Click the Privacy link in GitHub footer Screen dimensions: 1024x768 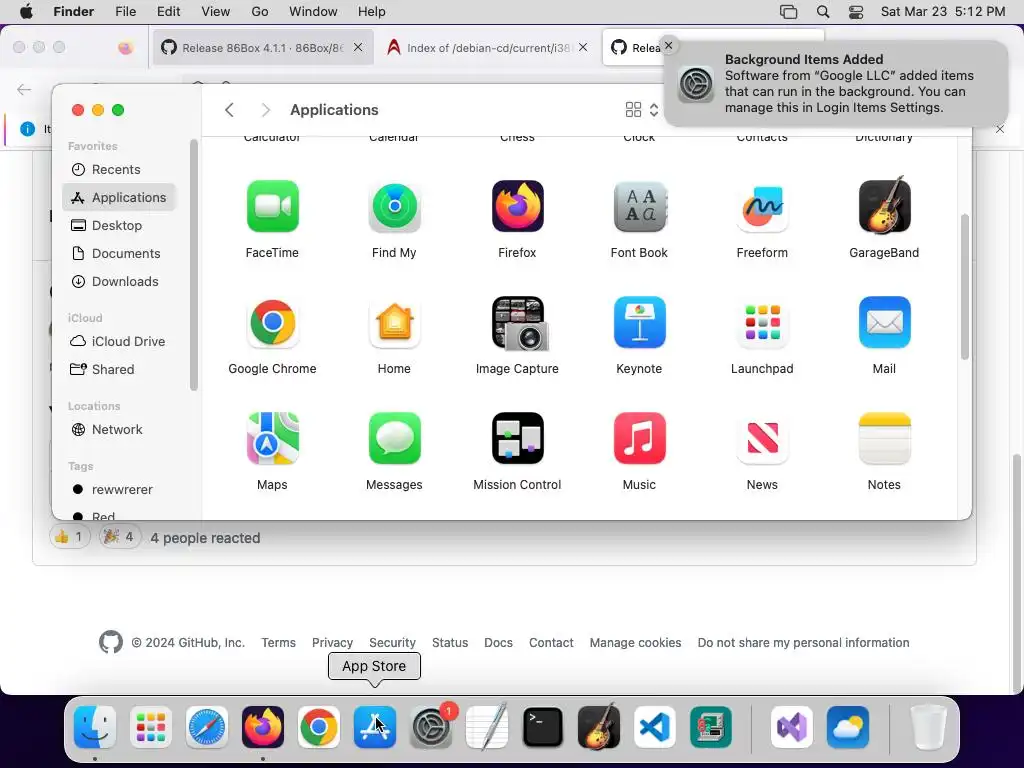(332, 643)
